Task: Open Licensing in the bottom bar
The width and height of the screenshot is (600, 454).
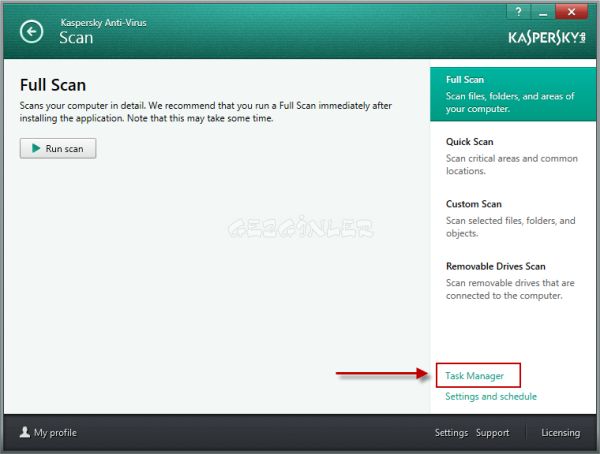Action: tap(561, 433)
